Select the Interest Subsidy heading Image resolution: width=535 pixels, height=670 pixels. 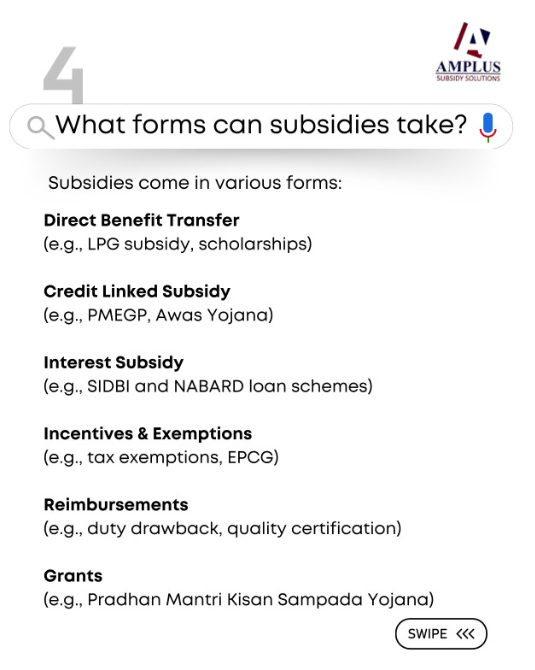(114, 362)
